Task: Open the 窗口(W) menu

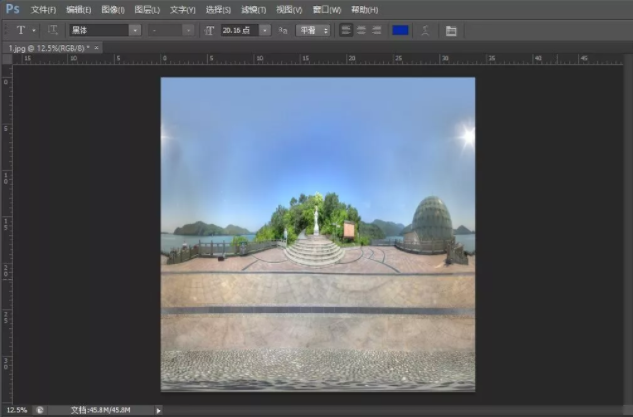Action: [x=327, y=10]
